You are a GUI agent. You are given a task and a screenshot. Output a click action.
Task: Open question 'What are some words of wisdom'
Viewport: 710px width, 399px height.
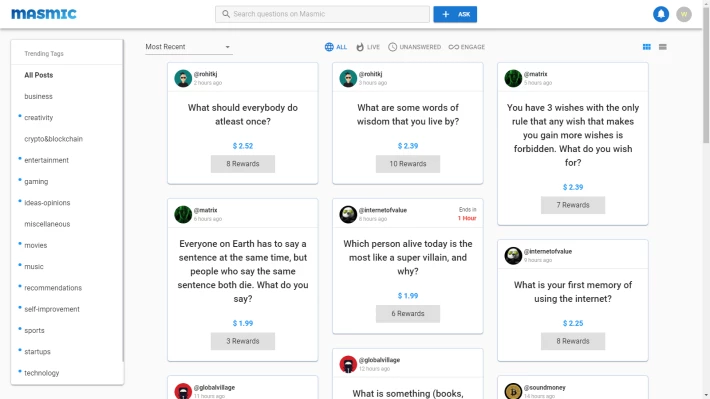pos(408,115)
